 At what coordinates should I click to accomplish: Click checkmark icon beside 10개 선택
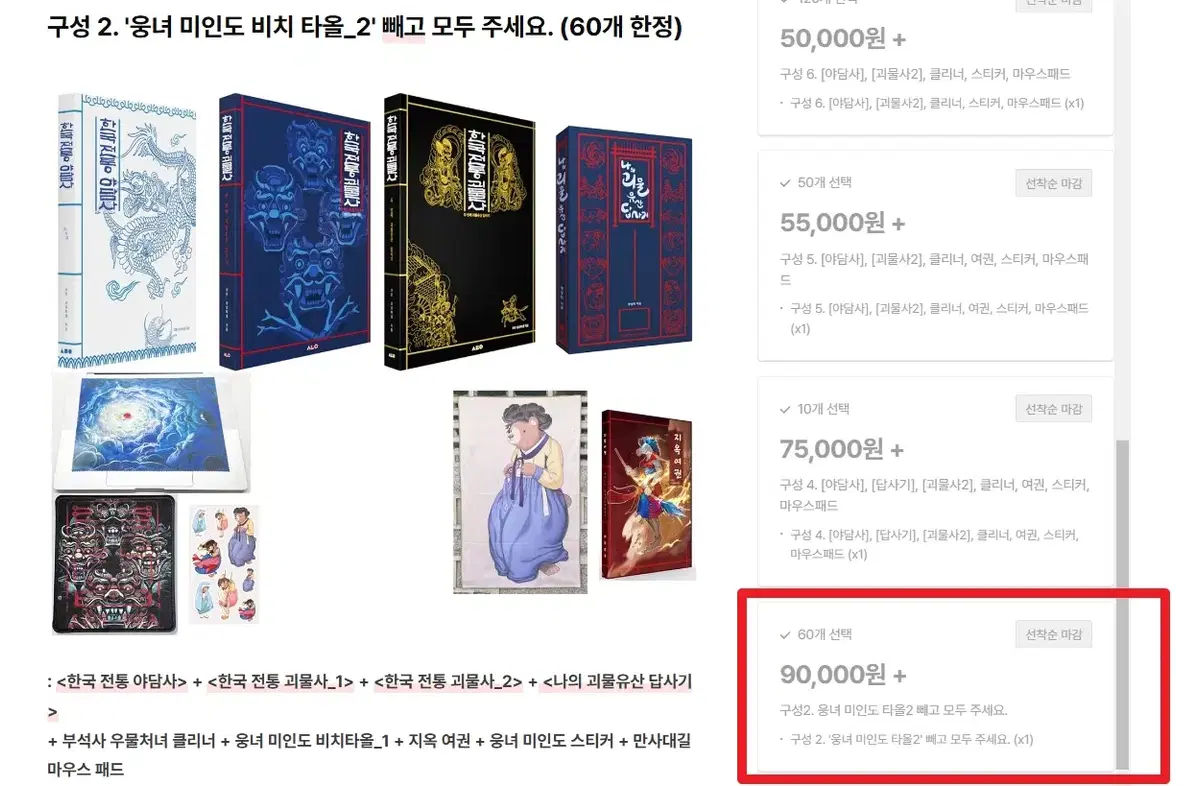tap(785, 410)
